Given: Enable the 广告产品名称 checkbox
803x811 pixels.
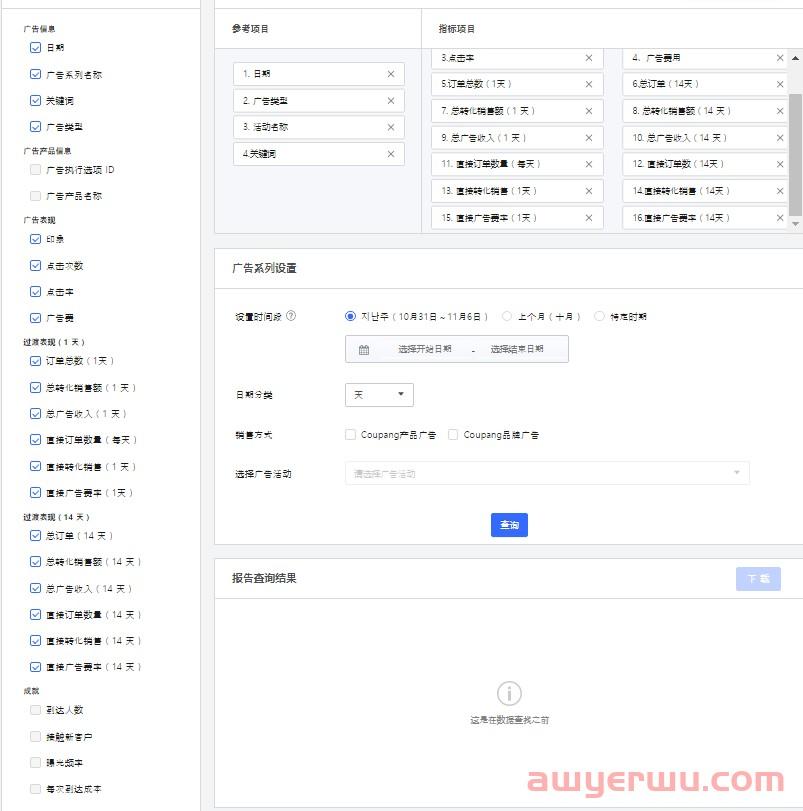Looking at the screenshot, I should (x=36, y=196).
